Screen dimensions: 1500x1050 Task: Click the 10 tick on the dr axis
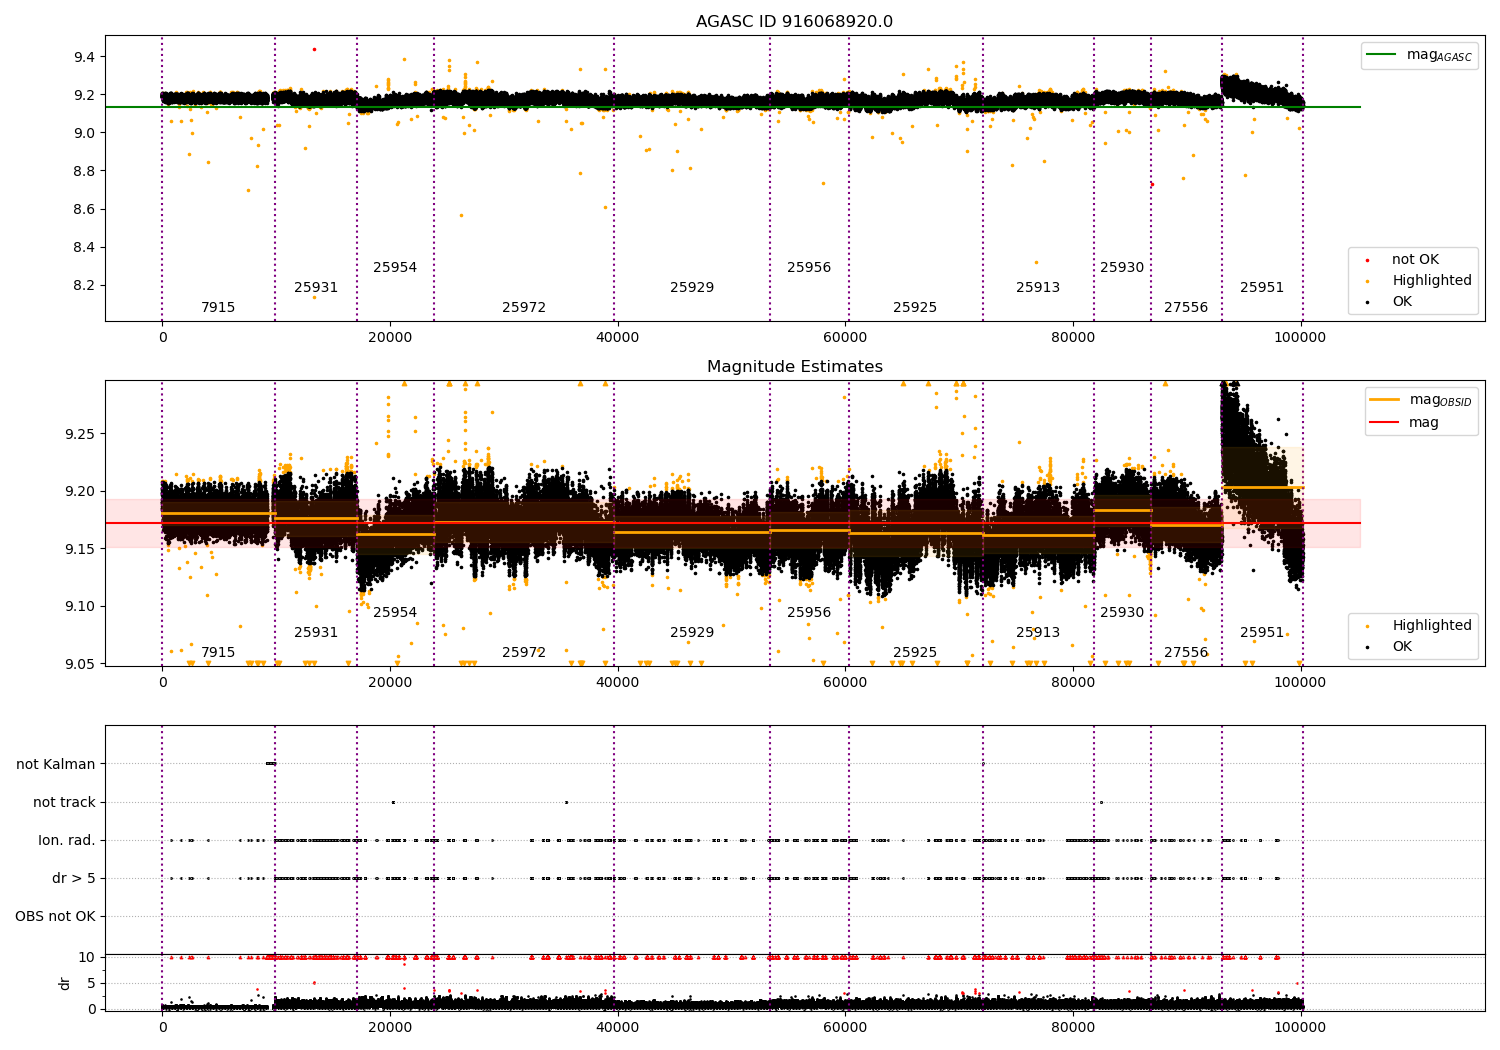[87, 957]
